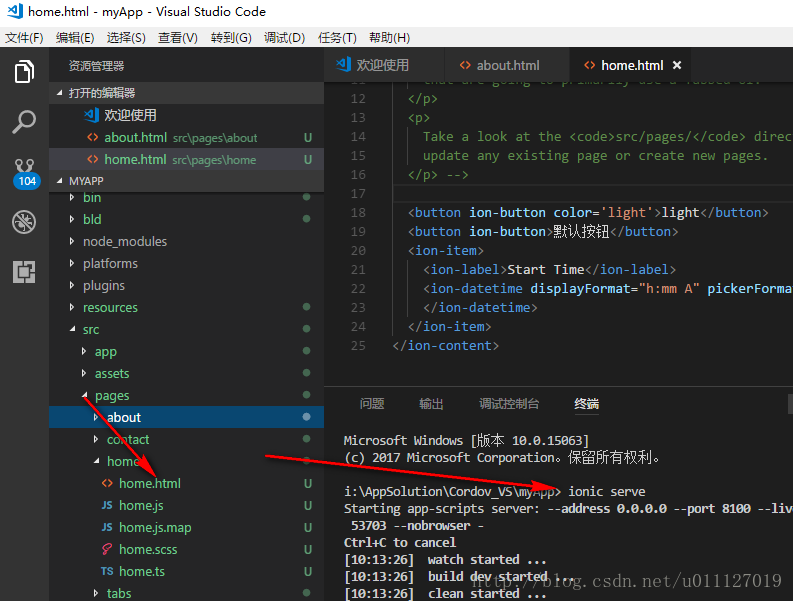The width and height of the screenshot is (793, 601).
Task: Select about.html in open editors list
Action: 186,137
